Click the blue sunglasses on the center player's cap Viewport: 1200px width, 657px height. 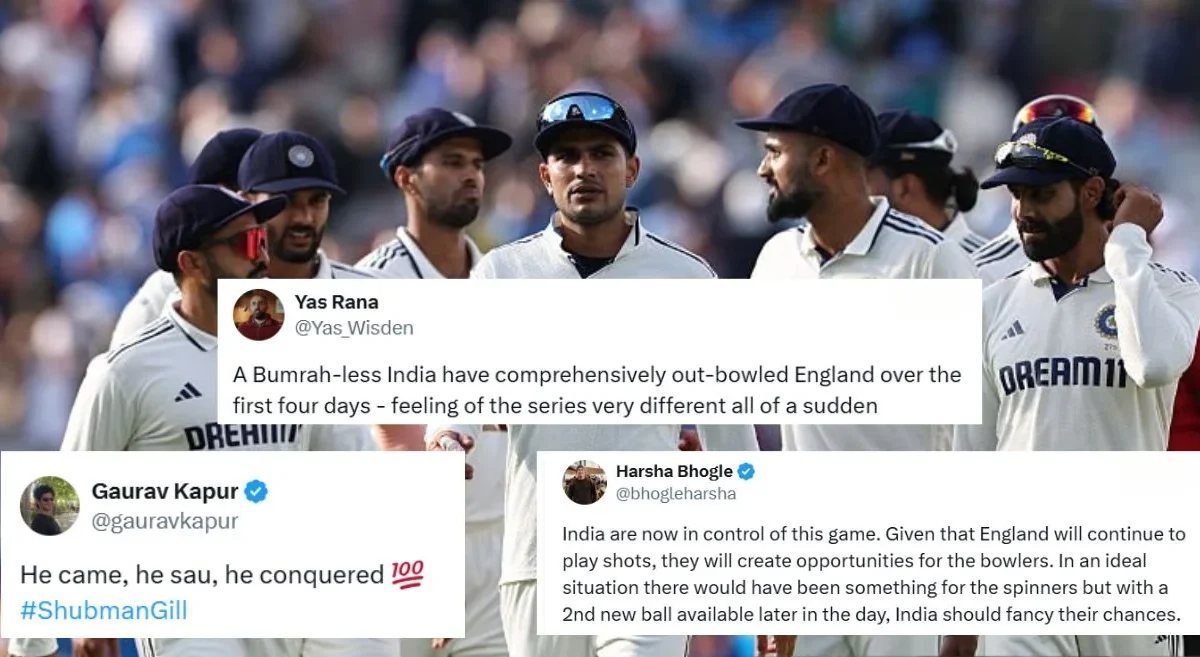[581, 108]
